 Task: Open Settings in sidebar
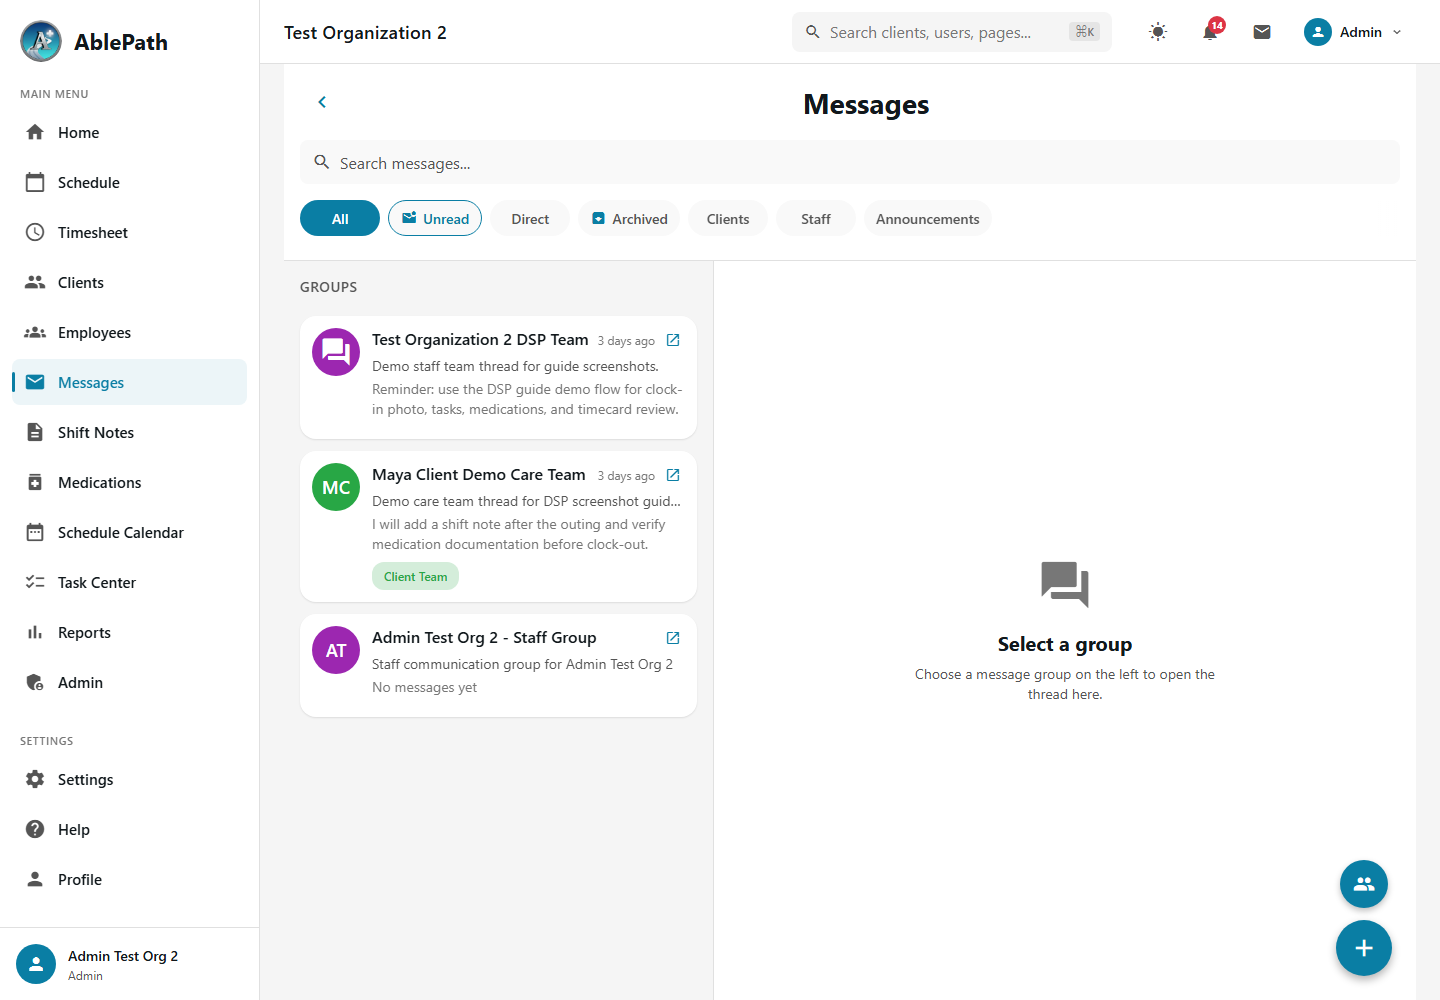pyautogui.click(x=130, y=779)
